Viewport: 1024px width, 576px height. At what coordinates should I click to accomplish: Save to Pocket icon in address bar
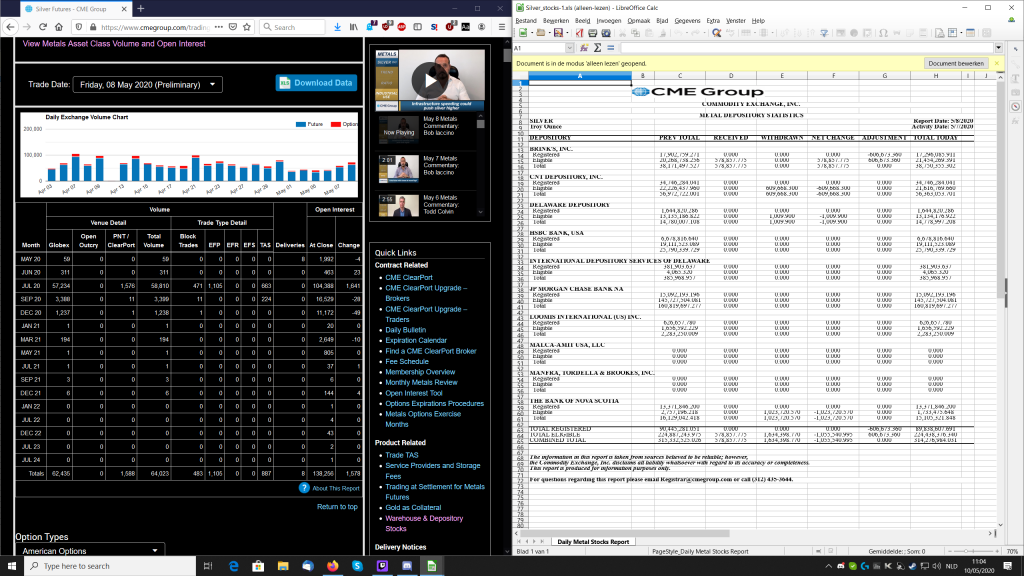(x=232, y=27)
